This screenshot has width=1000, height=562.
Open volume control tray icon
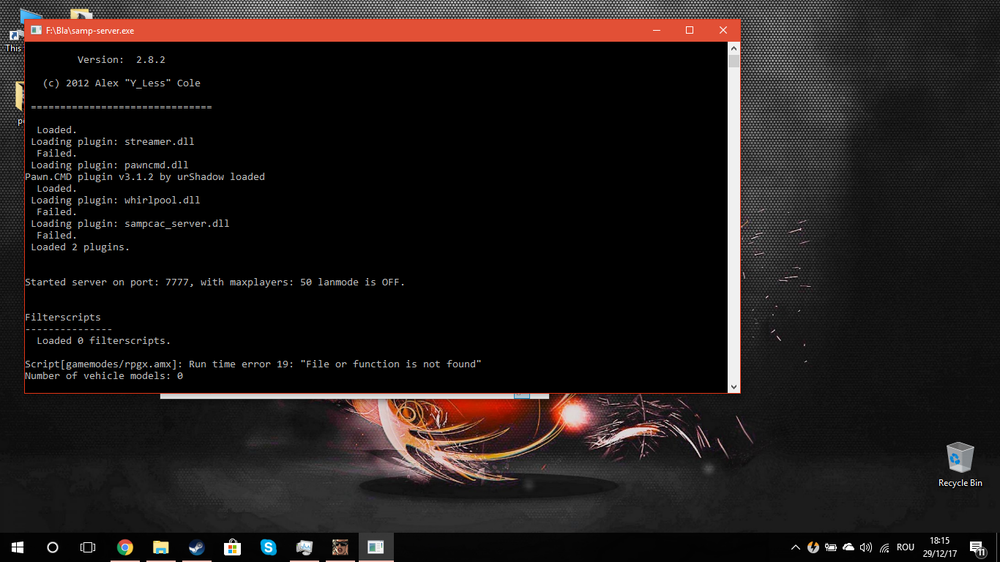[865, 547]
